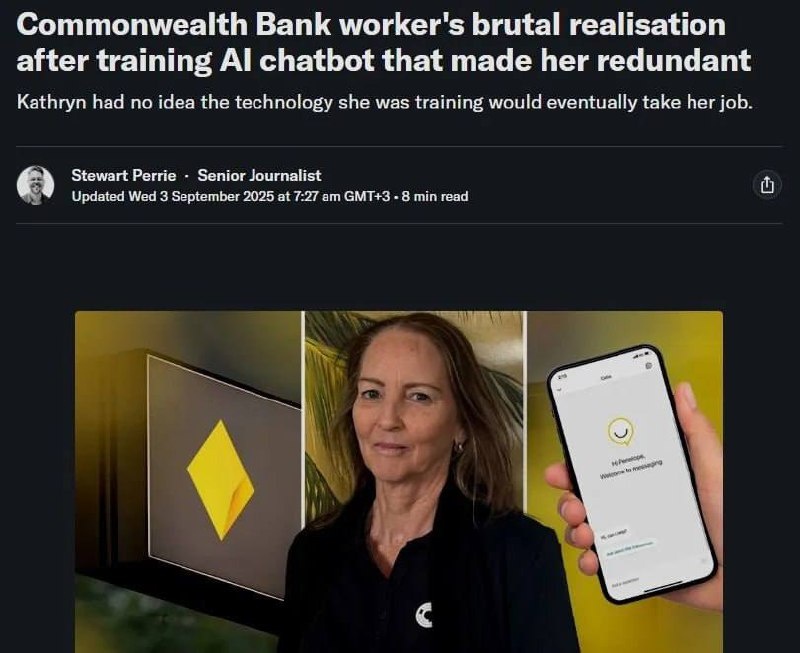Open Stewart Perrie's author avatar
Image resolution: width=800 pixels, height=653 pixels.
point(36,185)
